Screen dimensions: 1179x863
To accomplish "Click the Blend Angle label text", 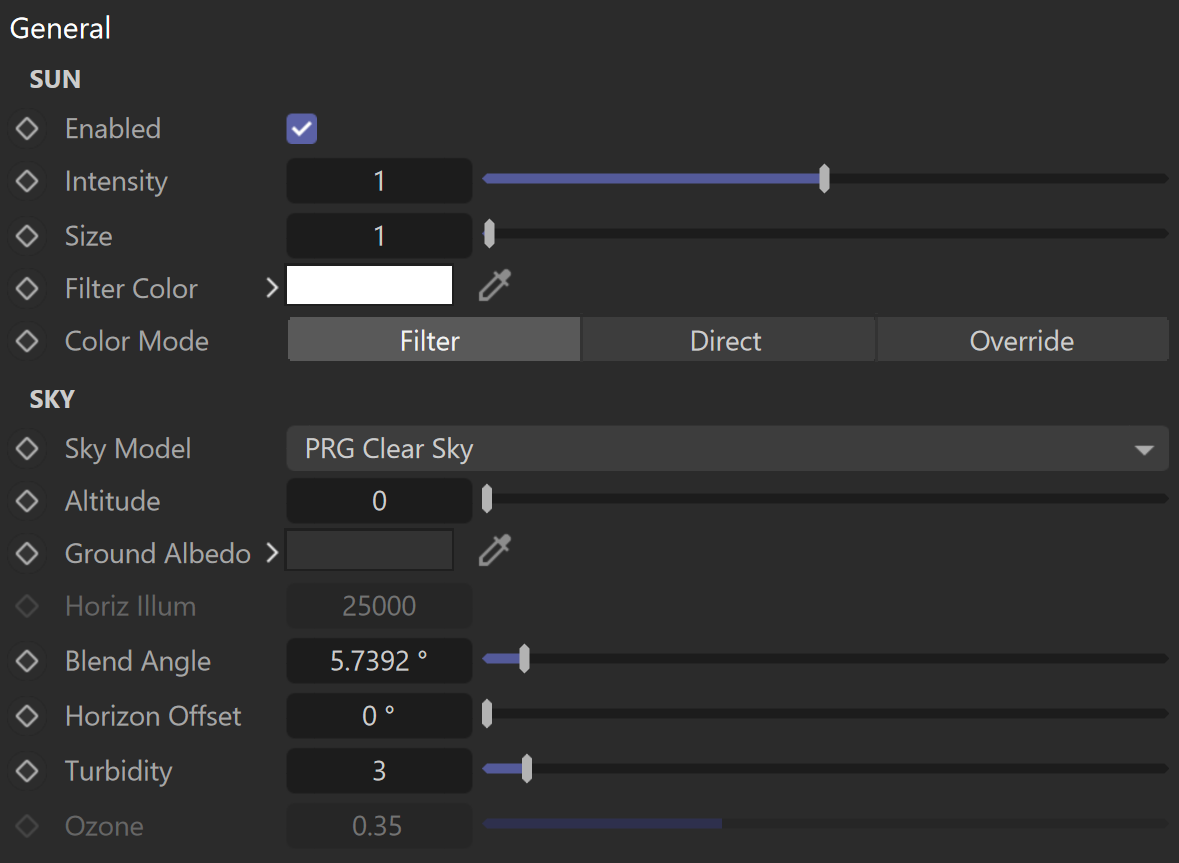I will click(138, 662).
